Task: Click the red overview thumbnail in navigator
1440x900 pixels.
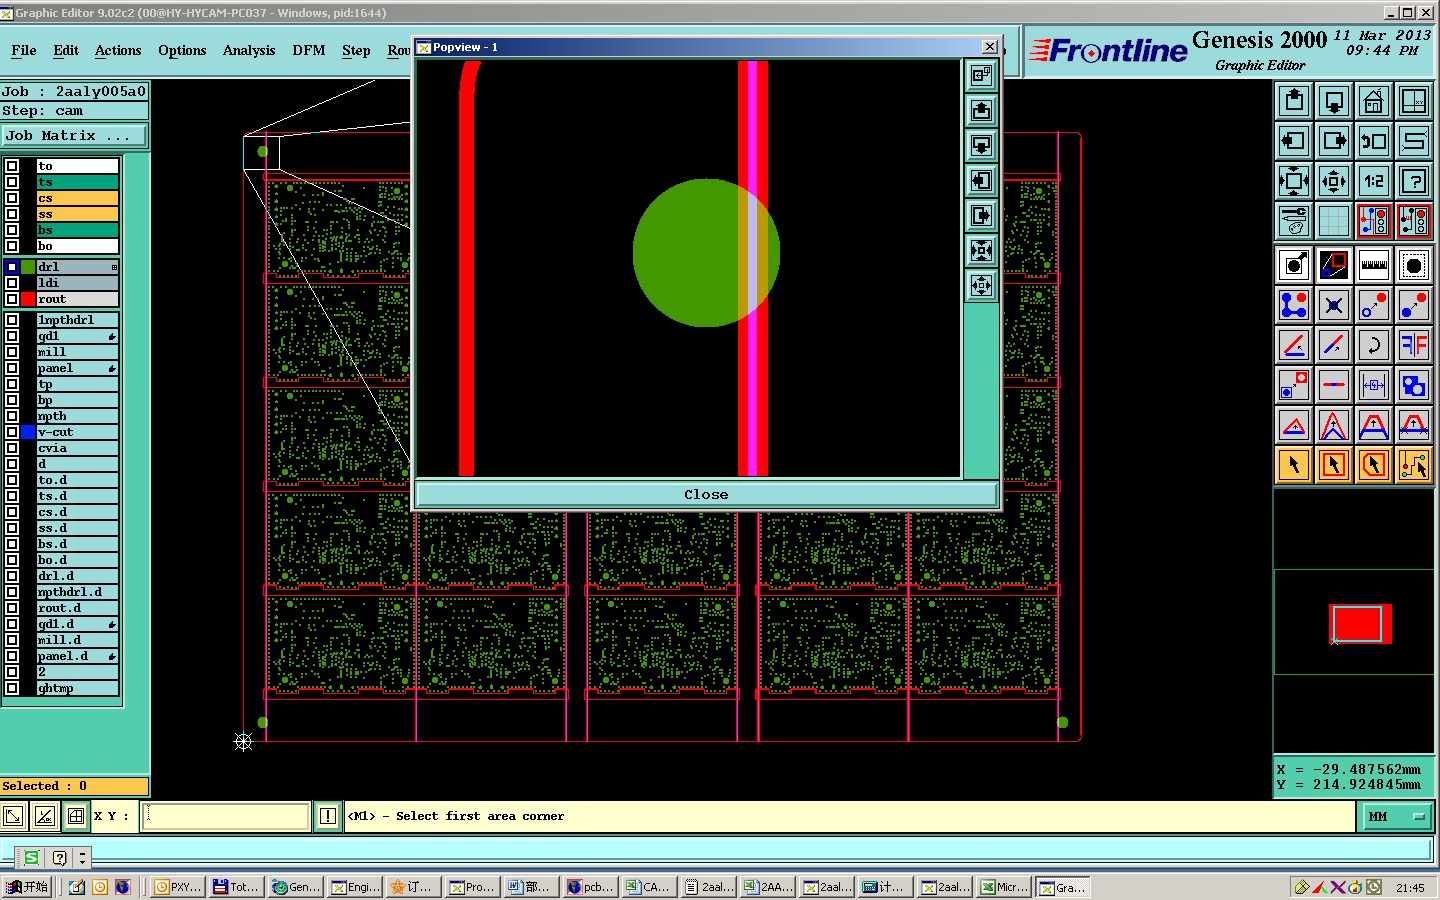Action: pos(1359,623)
